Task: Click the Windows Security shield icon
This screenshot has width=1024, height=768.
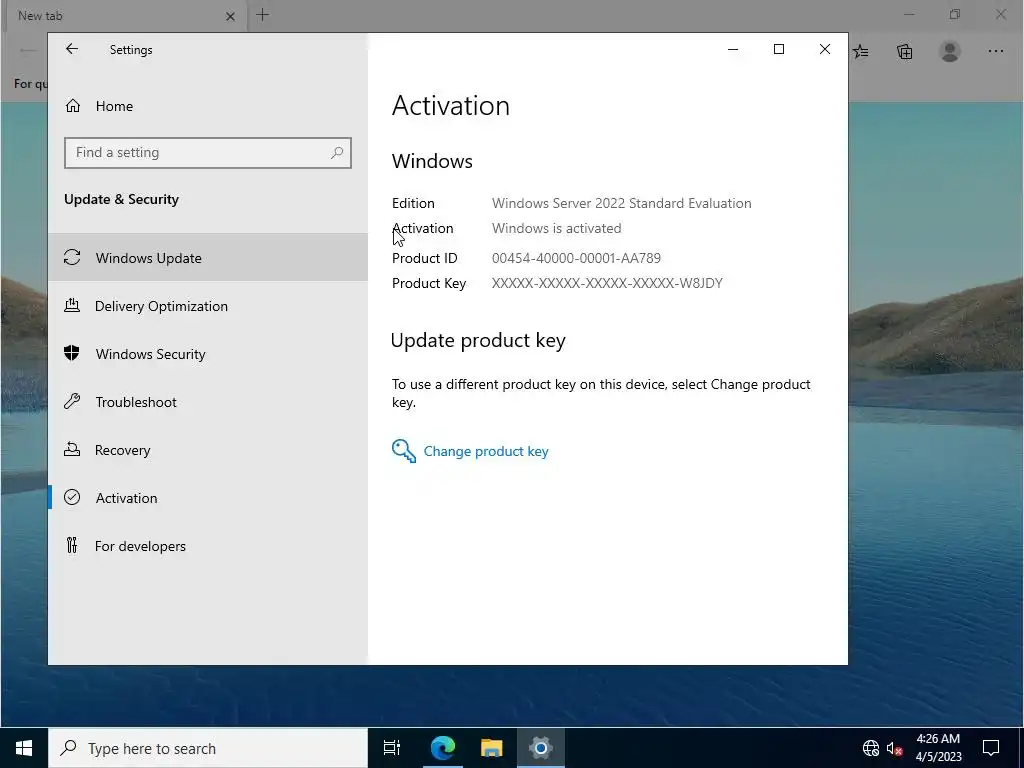Action: 72,353
